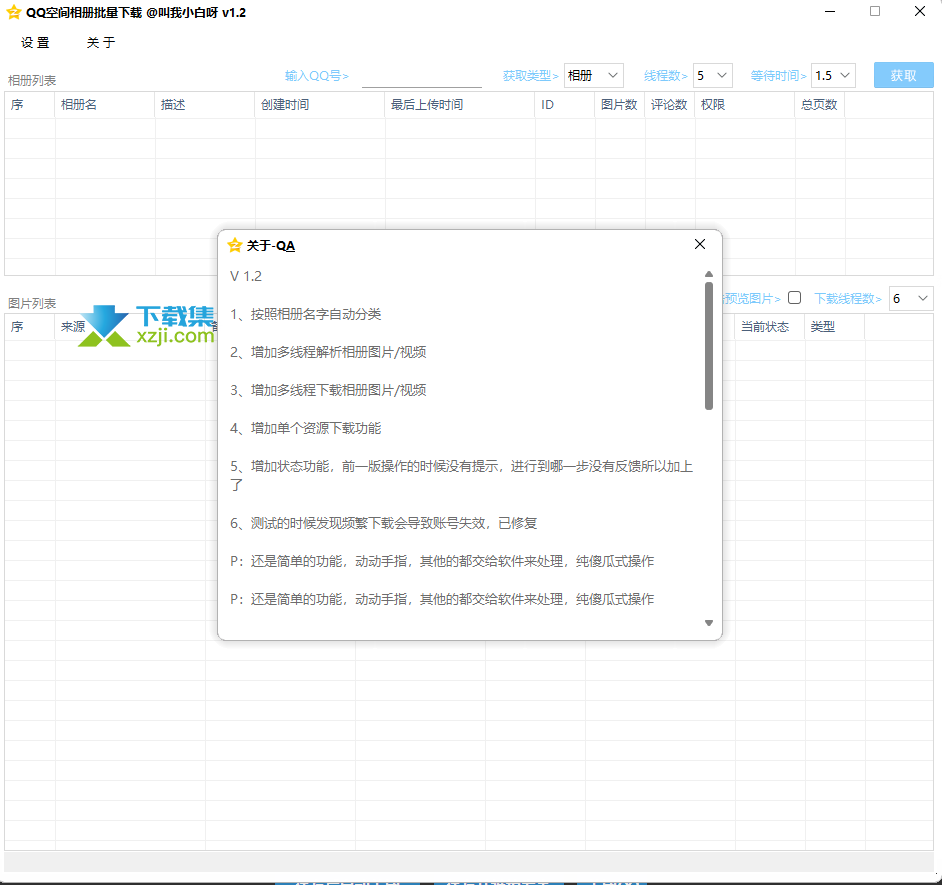Click the 获取类型> label
Screen dimensions: 942x885
[530, 76]
